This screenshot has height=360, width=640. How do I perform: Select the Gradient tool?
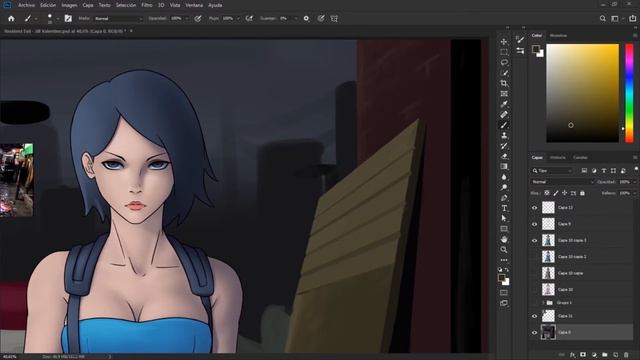pos(504,167)
